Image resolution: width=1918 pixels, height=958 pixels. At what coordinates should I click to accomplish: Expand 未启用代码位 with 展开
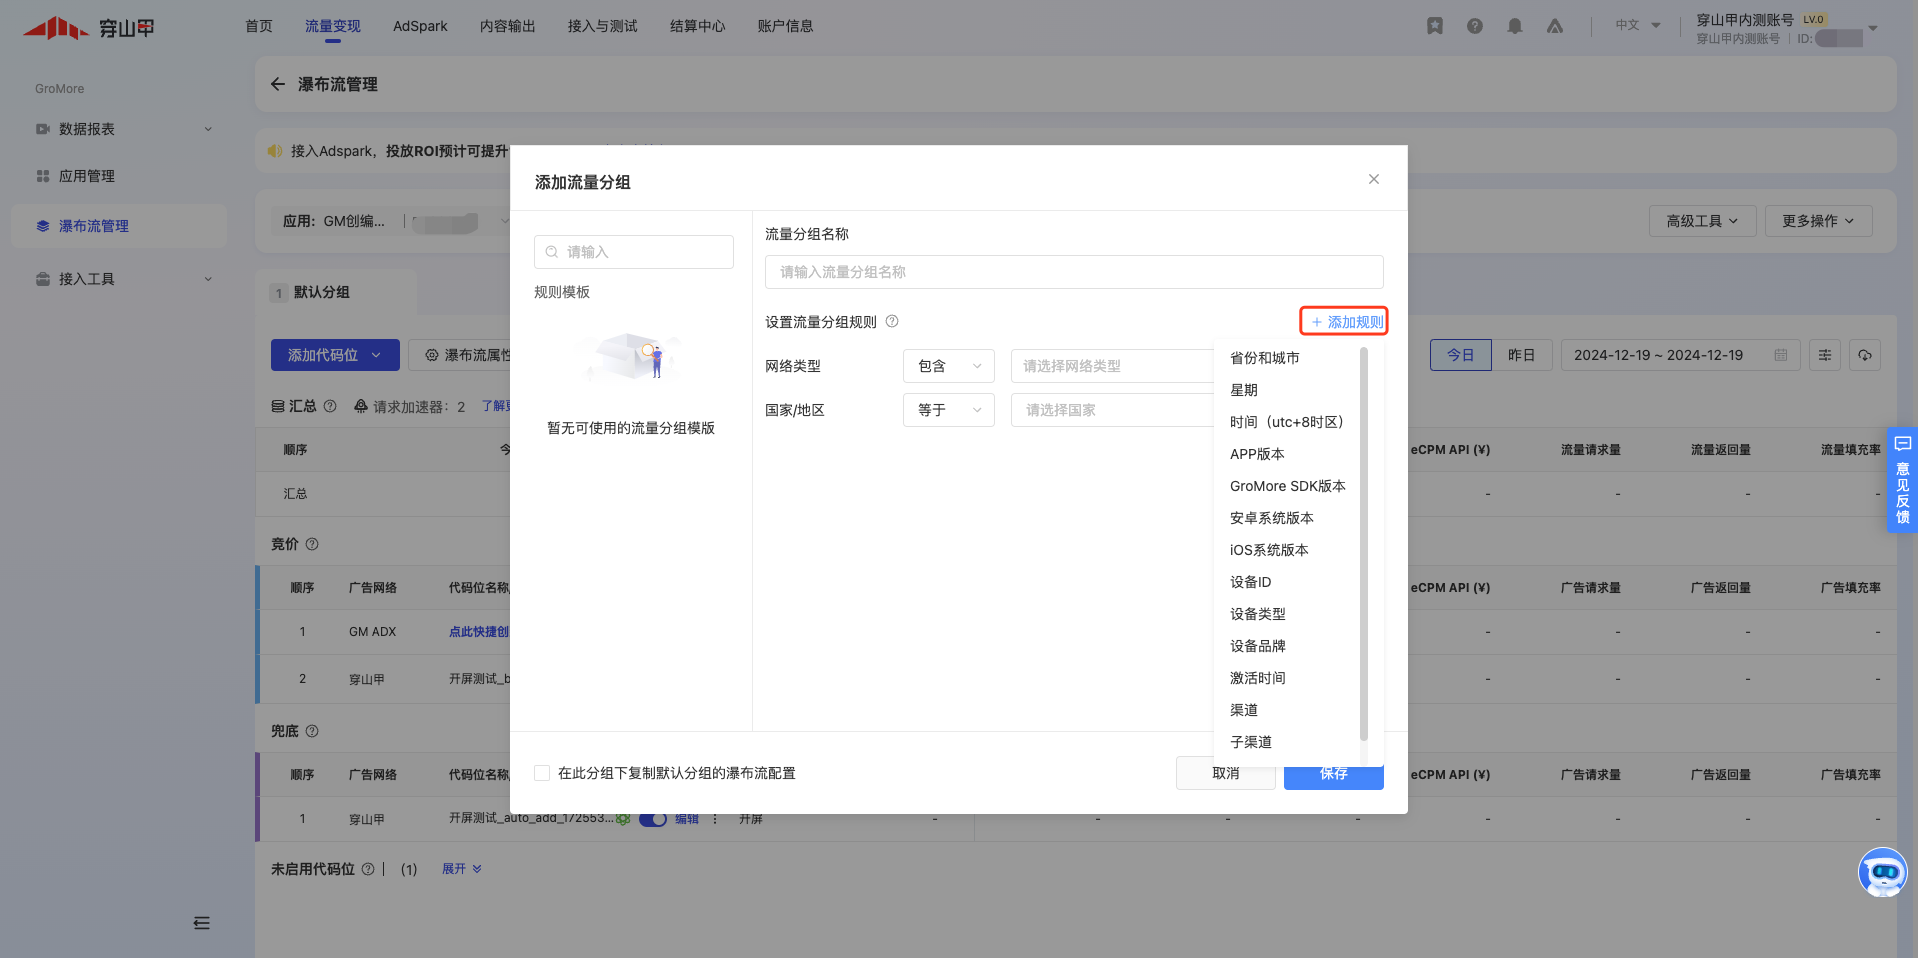tap(462, 869)
